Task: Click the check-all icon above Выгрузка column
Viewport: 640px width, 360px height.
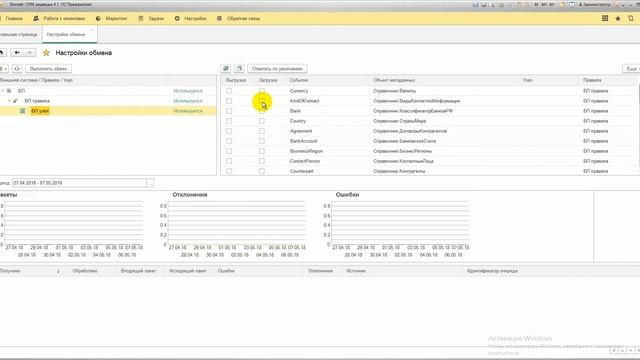Action: pyautogui.click(x=226, y=69)
